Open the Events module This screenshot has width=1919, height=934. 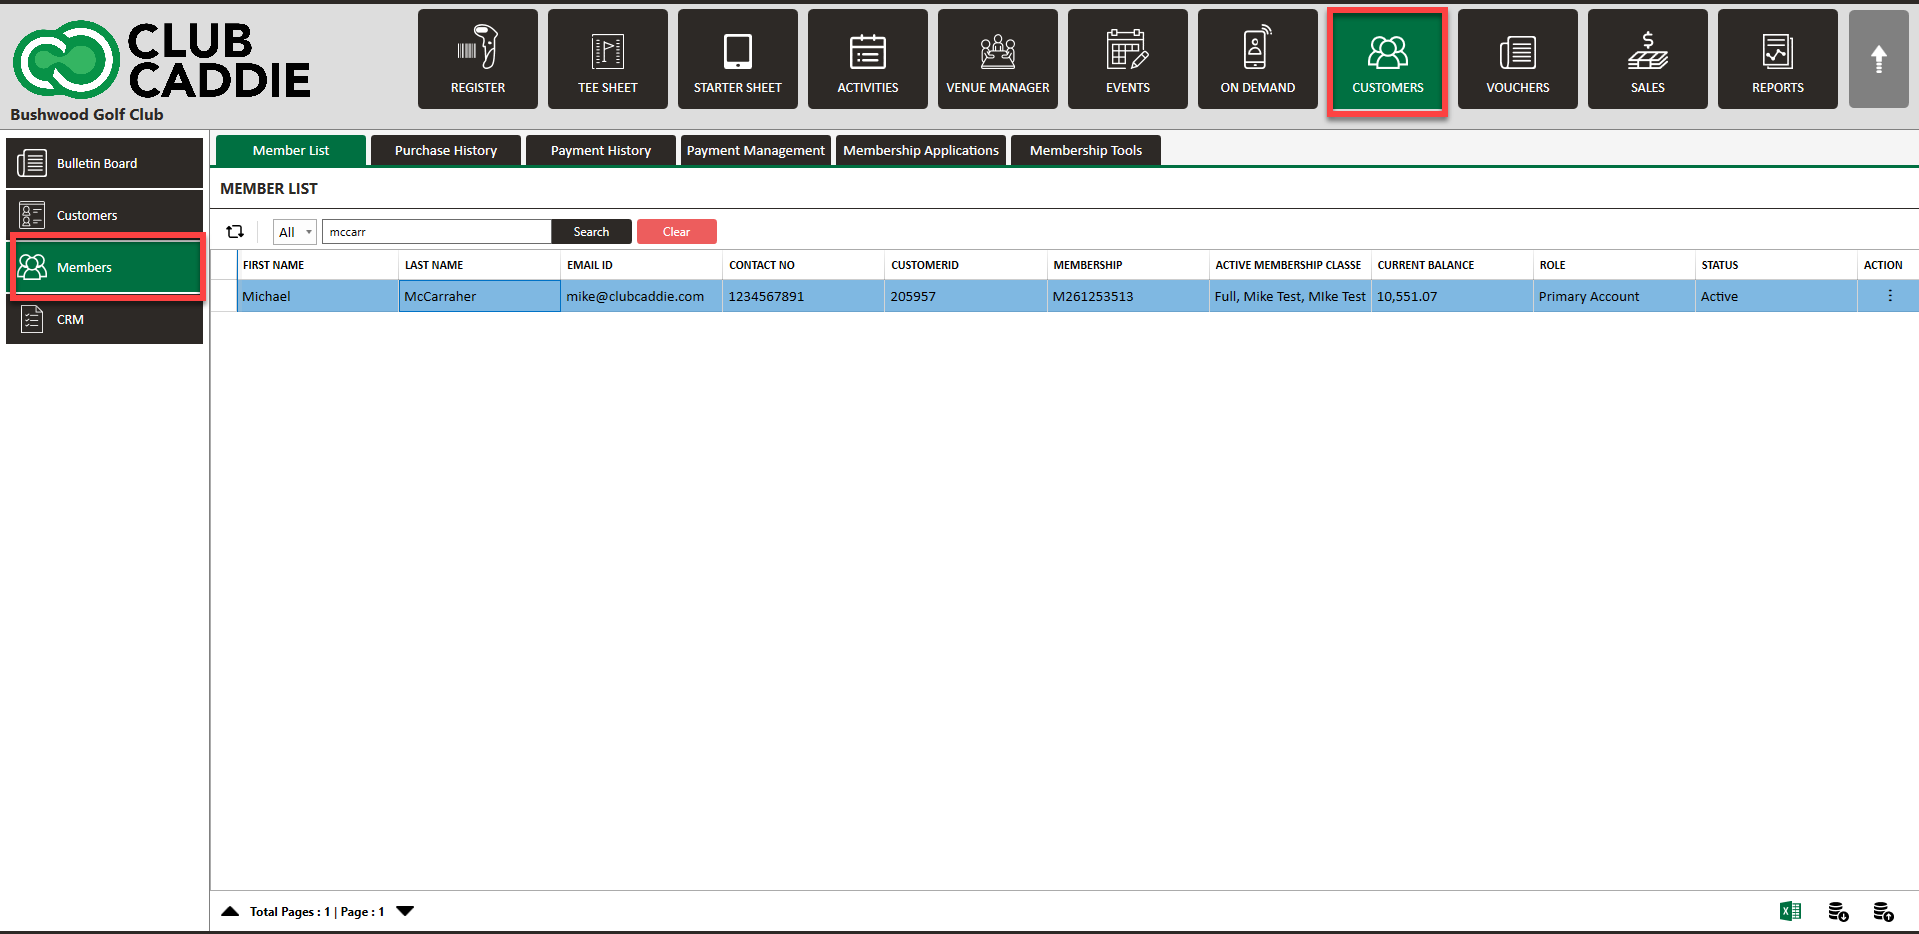click(x=1128, y=59)
